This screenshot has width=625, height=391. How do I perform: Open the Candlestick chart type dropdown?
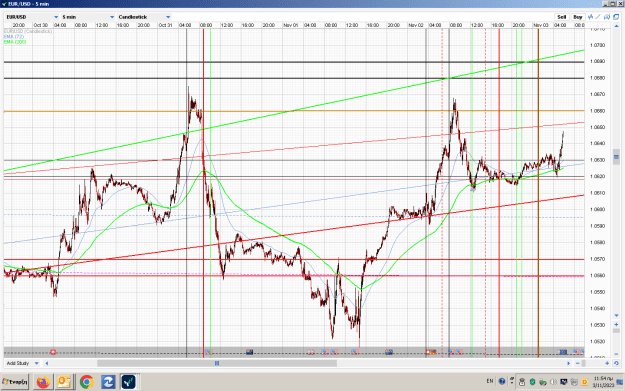click(168, 17)
